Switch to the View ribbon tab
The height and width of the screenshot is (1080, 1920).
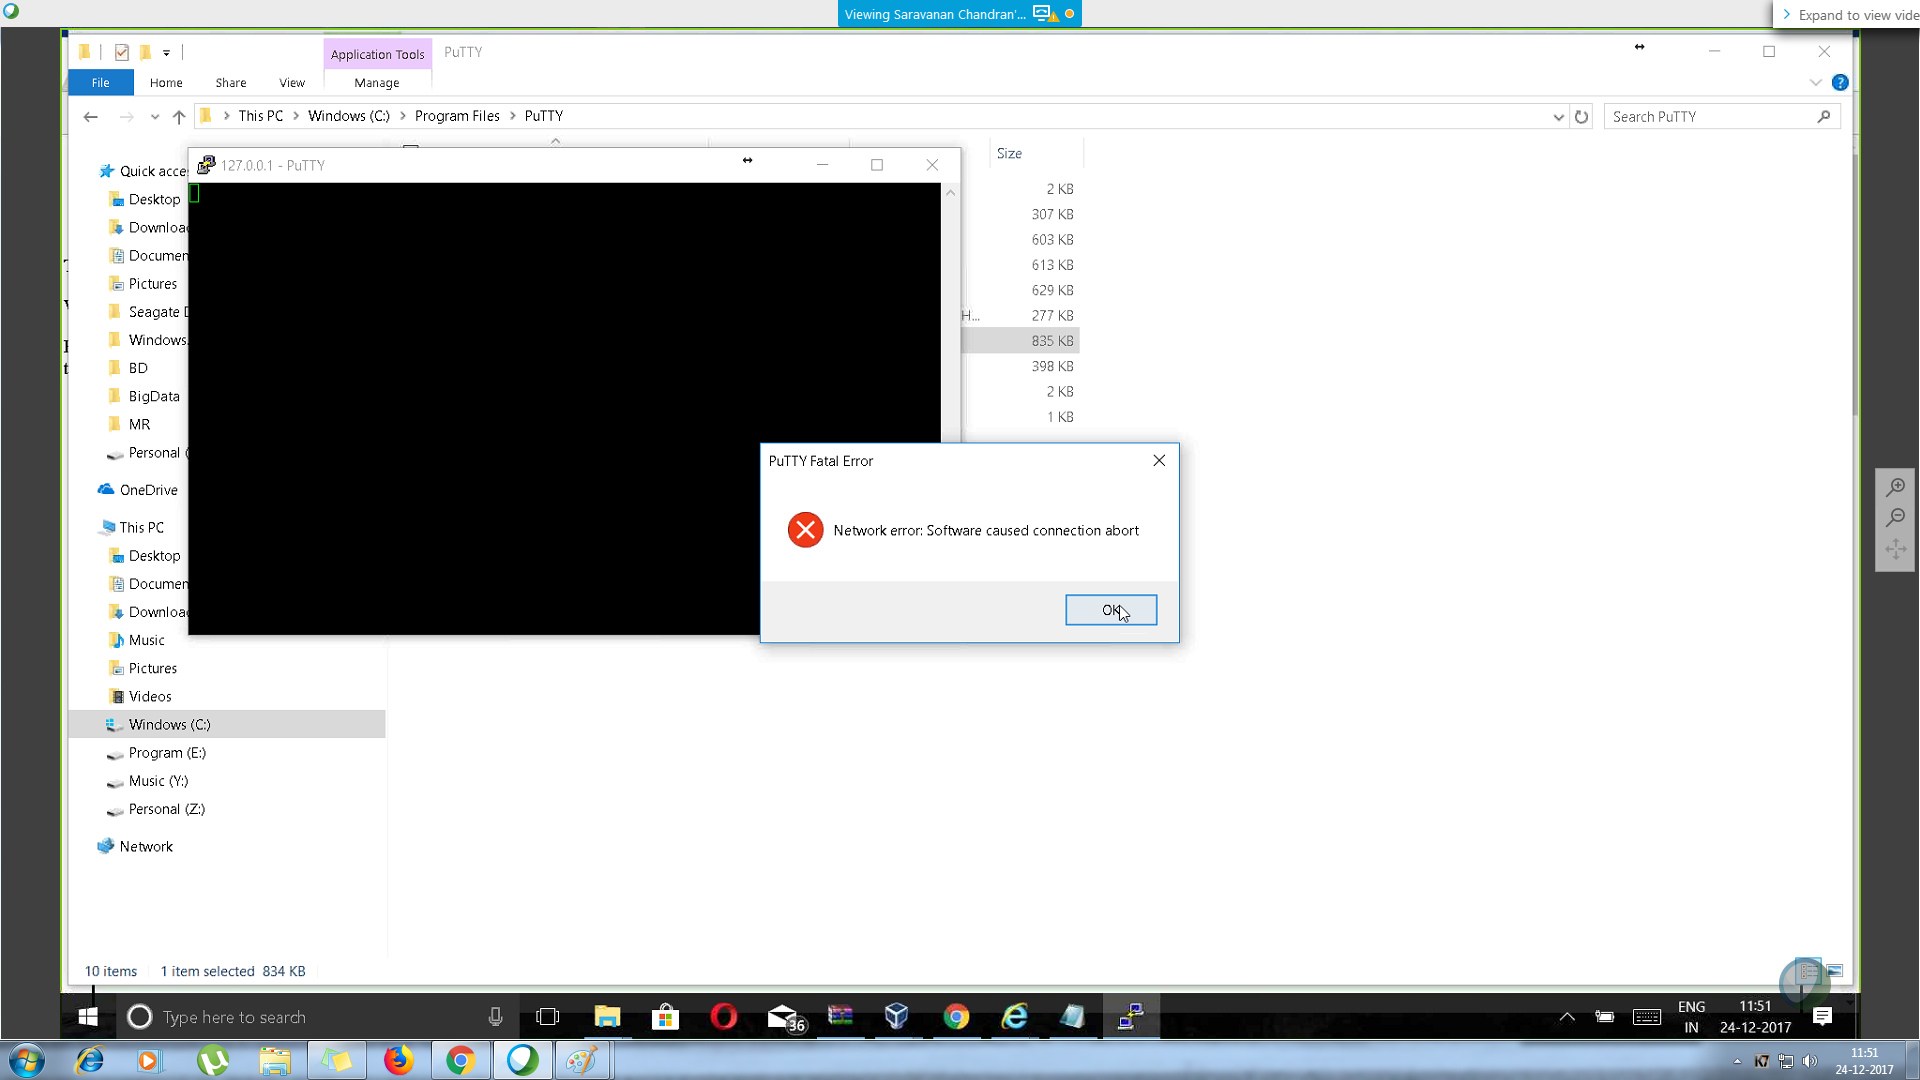[292, 83]
